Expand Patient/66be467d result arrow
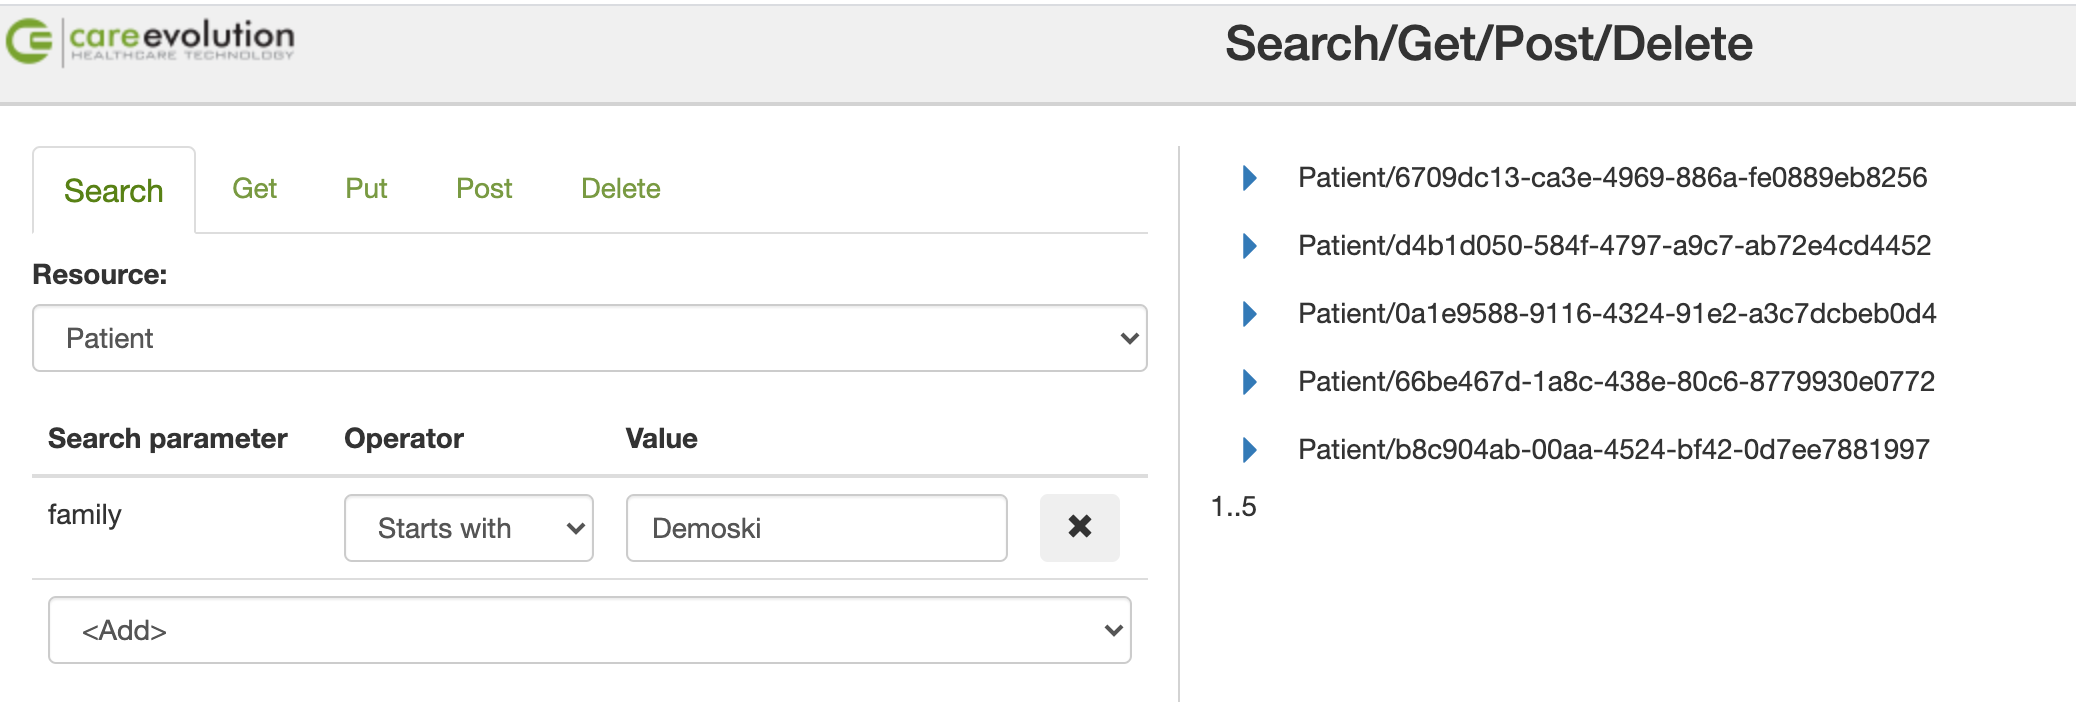Image resolution: width=2076 pixels, height=702 pixels. point(1249,382)
